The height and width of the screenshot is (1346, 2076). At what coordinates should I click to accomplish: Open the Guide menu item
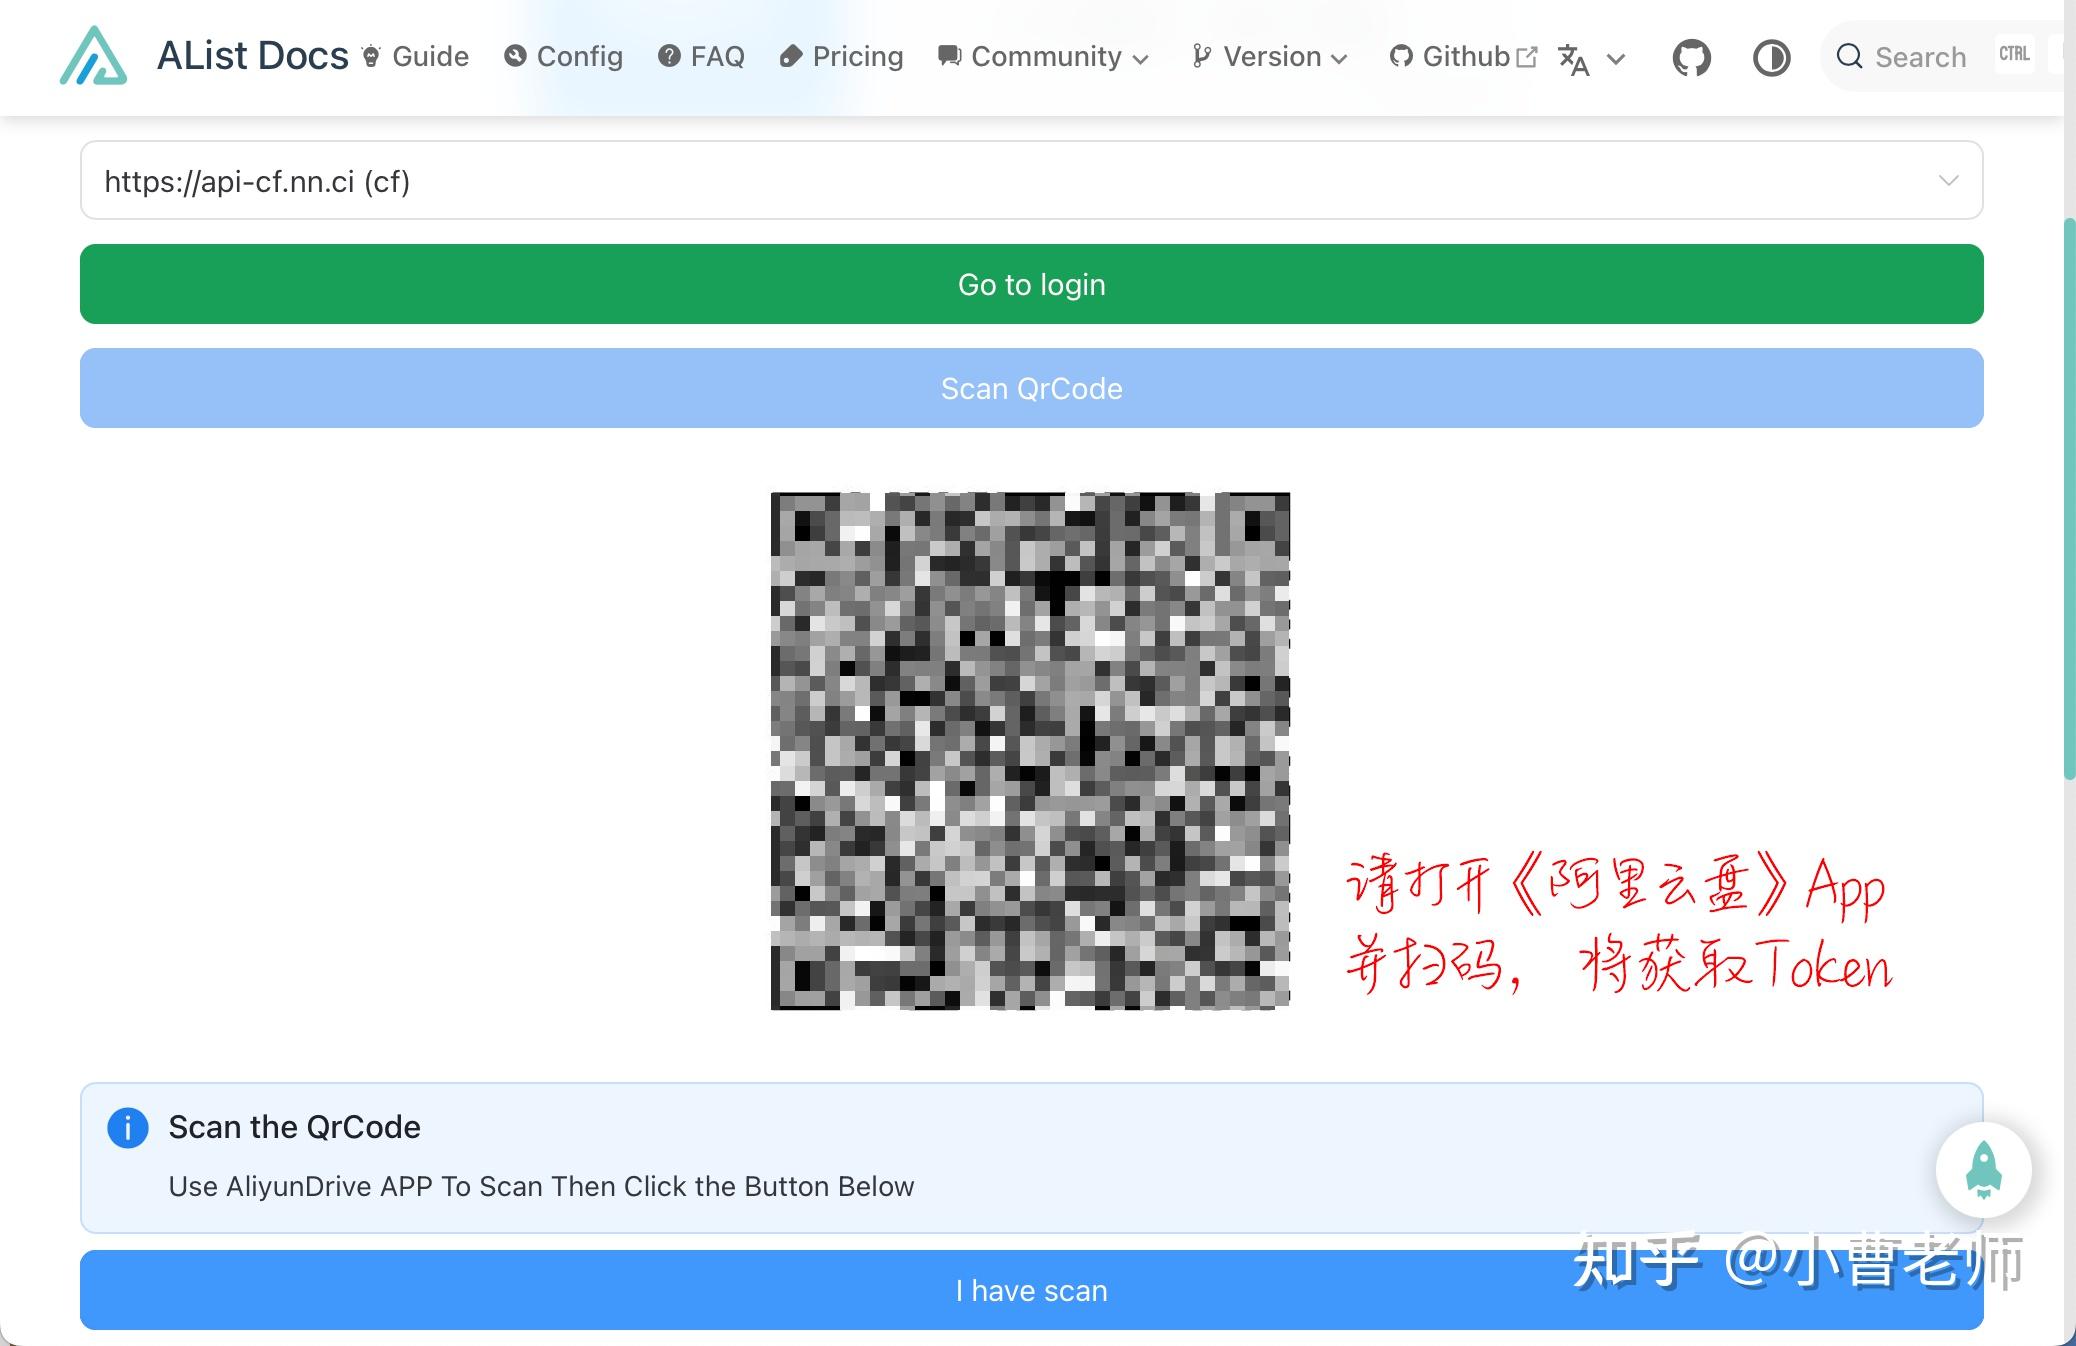pyautogui.click(x=415, y=56)
